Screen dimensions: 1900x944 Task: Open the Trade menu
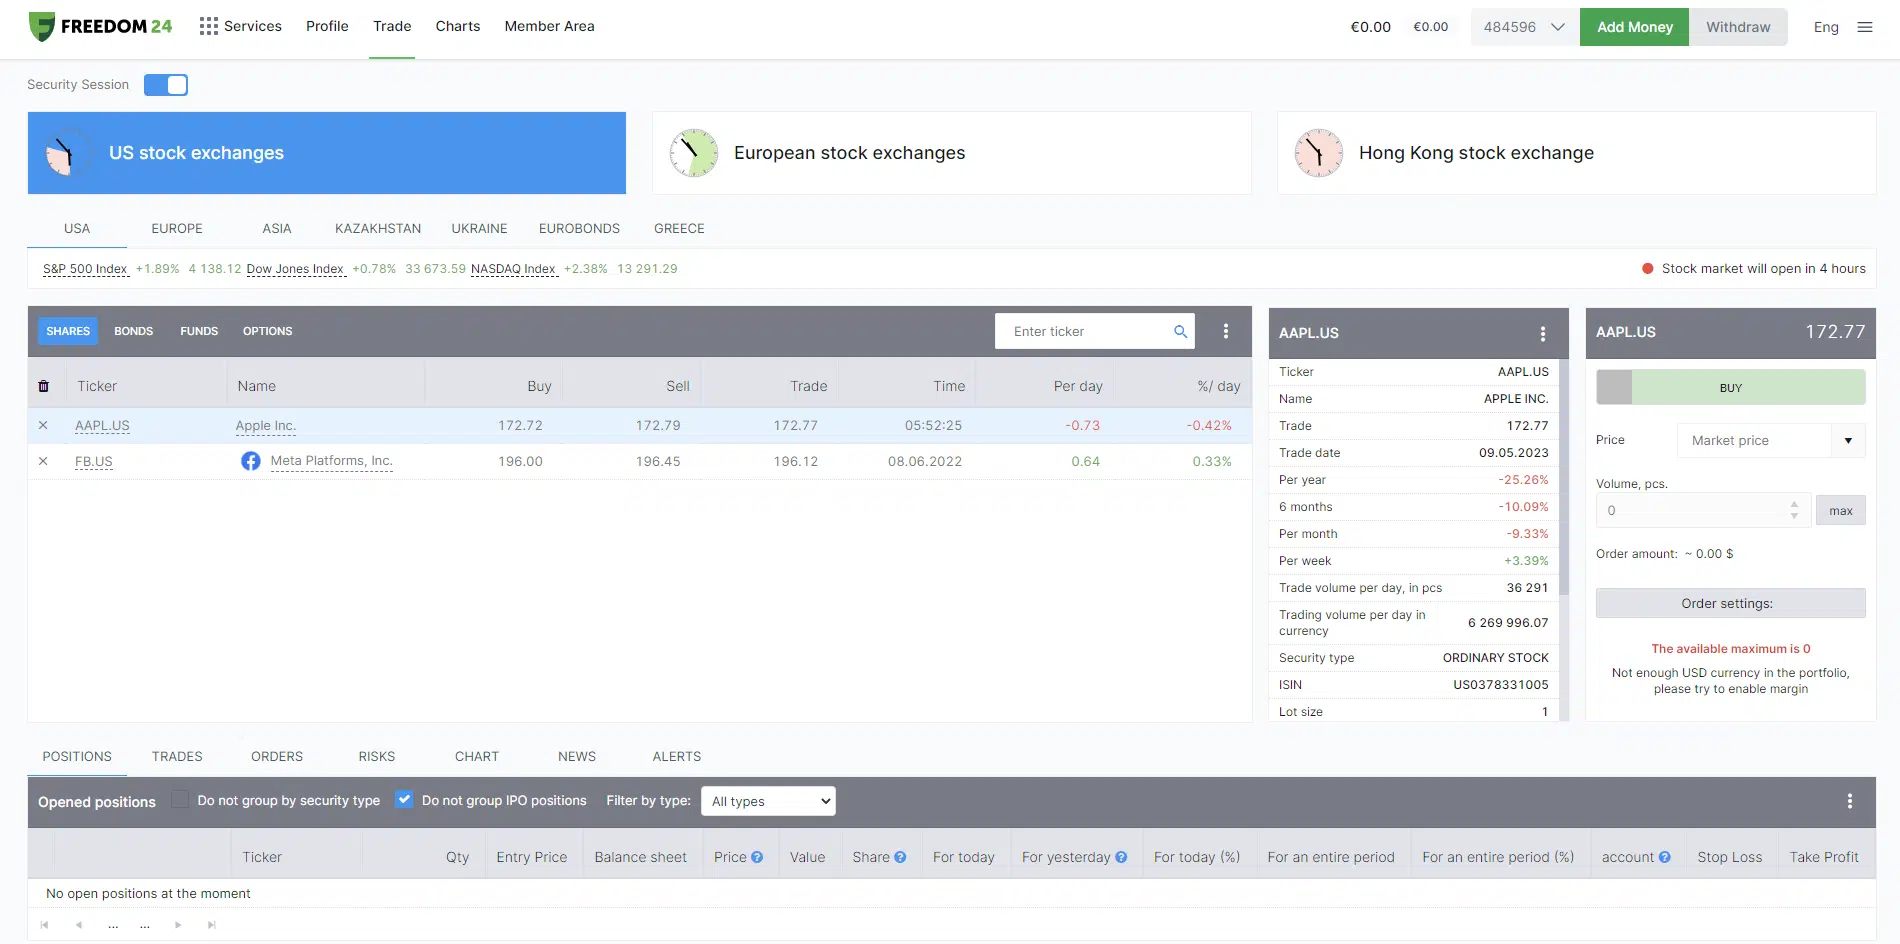392,26
